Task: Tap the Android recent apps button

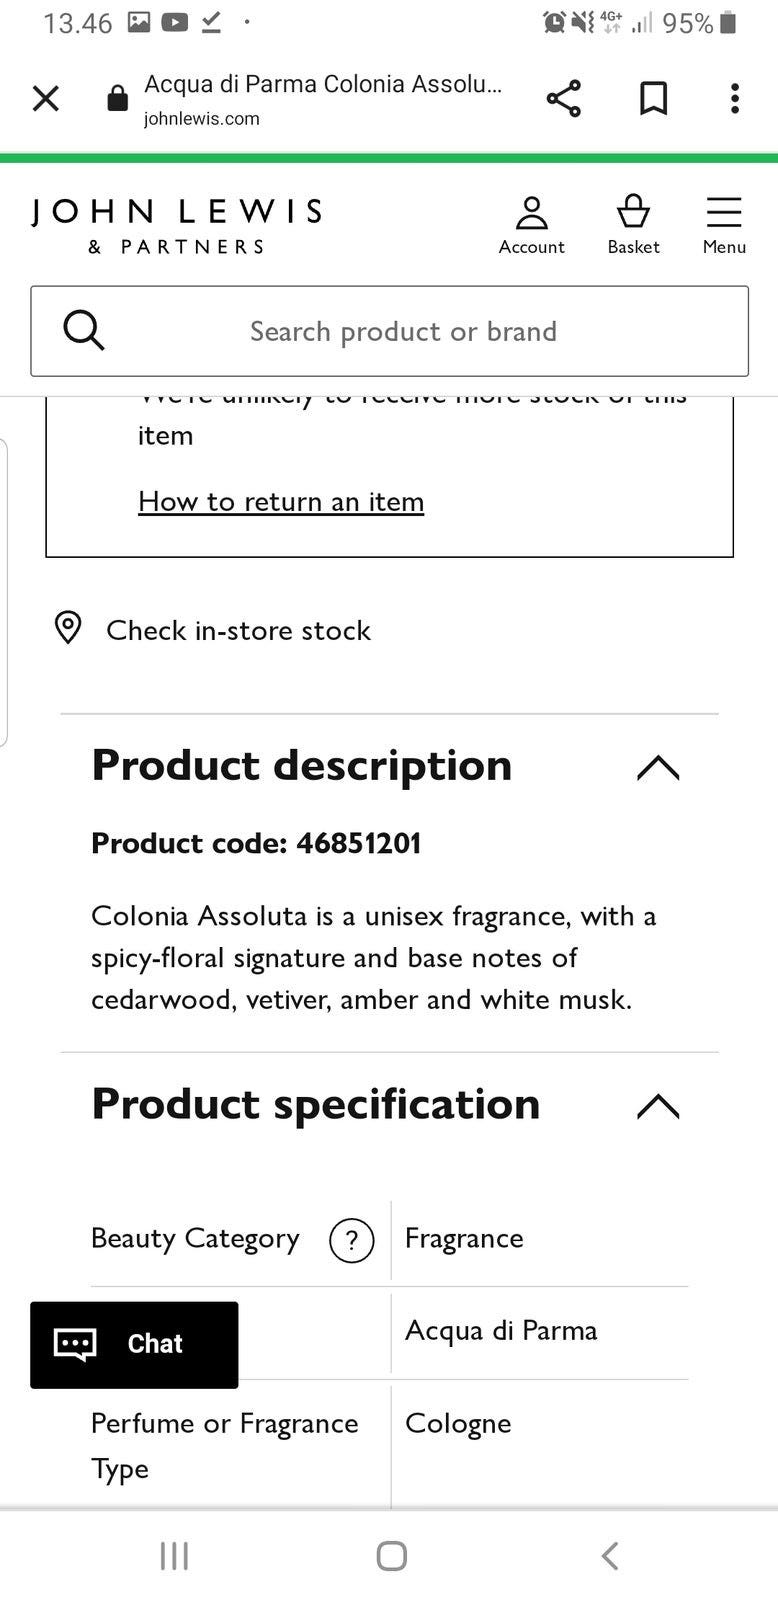Action: pyautogui.click(x=174, y=1555)
